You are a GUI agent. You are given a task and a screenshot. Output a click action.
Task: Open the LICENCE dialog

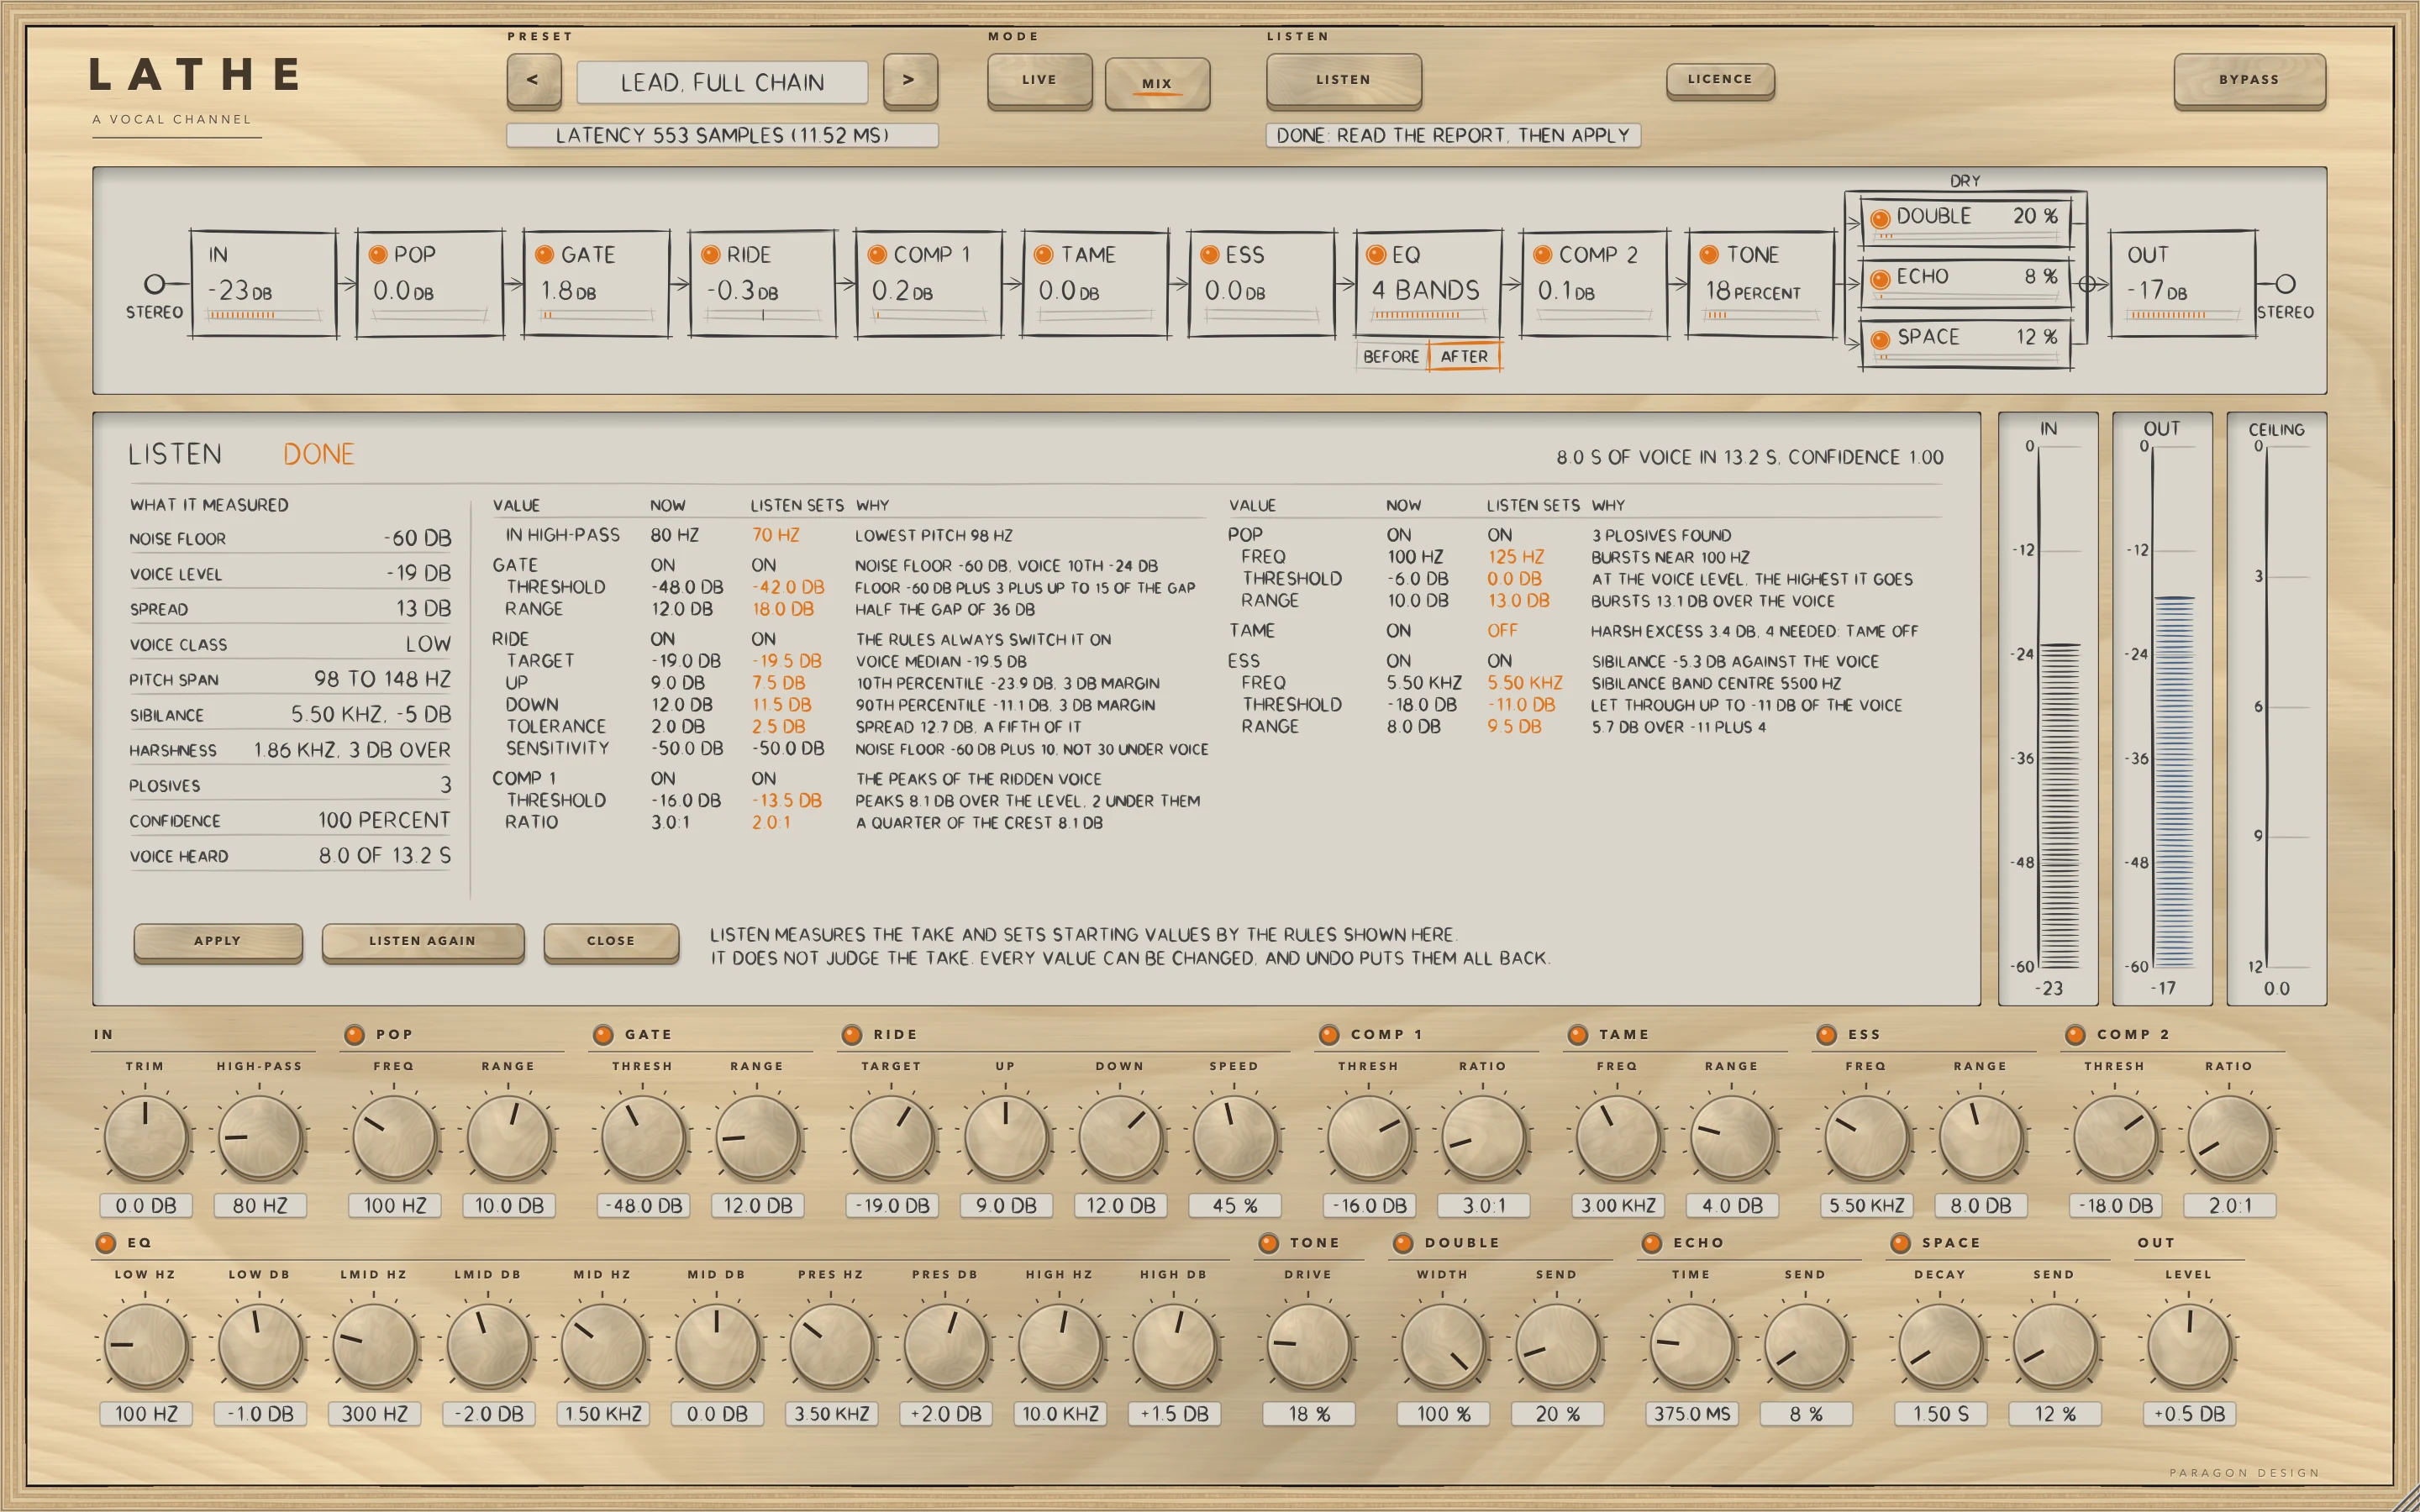(1720, 80)
